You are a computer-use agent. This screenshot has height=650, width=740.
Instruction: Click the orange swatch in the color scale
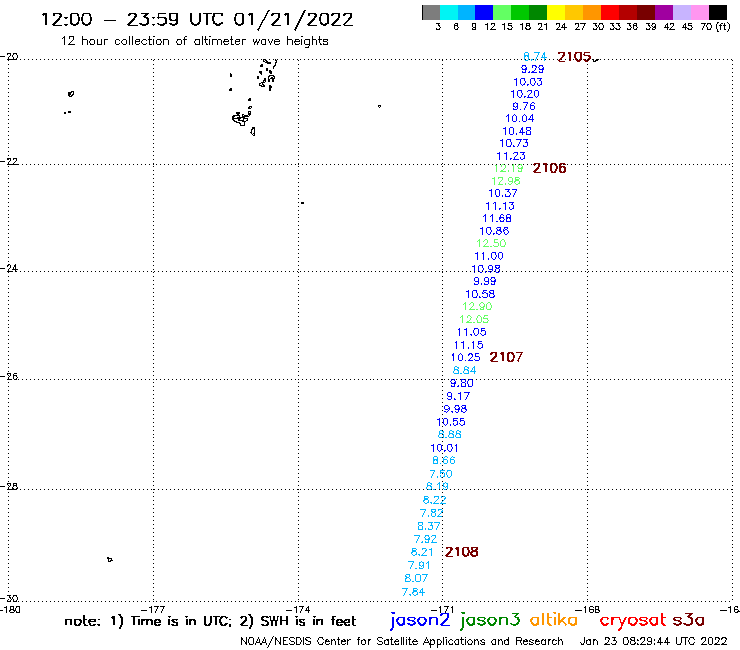[x=592, y=12]
